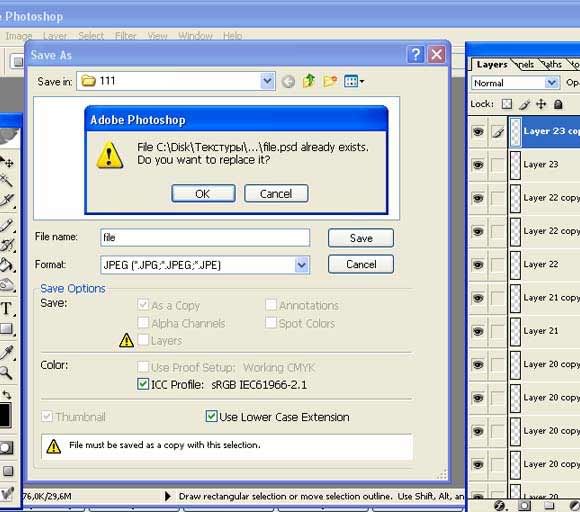Switch to the Channels tab
The height and width of the screenshot is (512, 580).
[526, 65]
